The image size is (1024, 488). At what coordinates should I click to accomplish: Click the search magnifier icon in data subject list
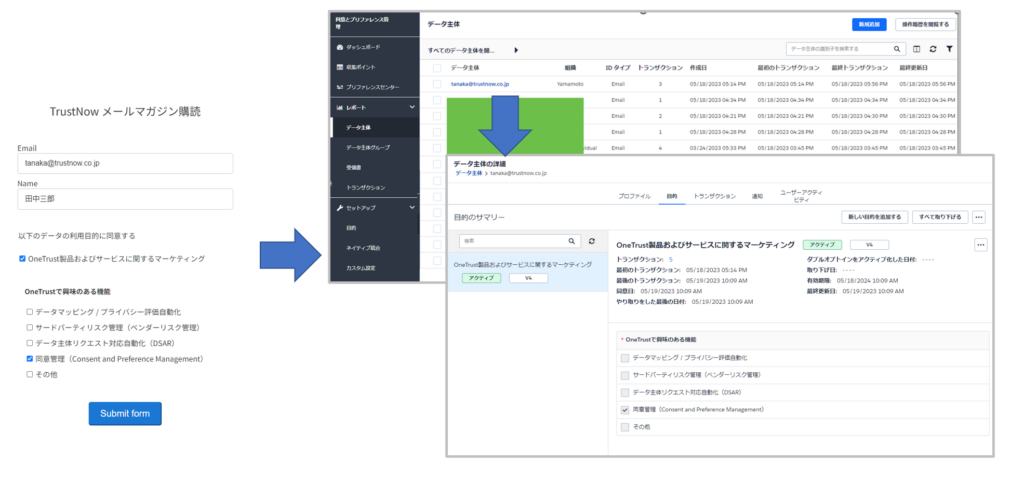click(x=897, y=48)
